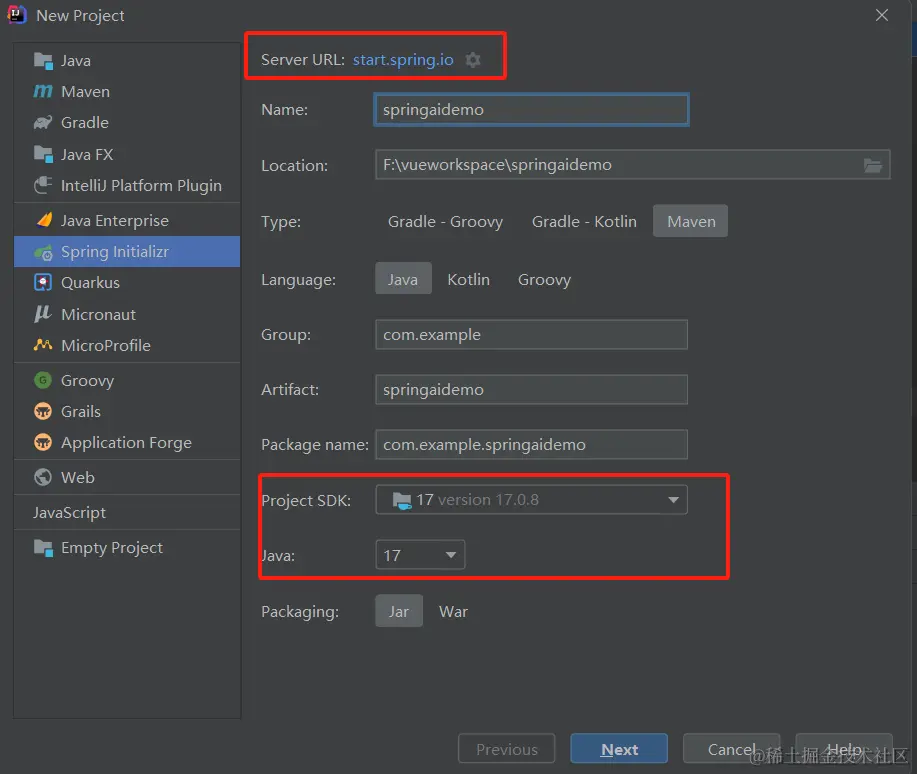This screenshot has width=917, height=774.
Task: Choose Kotlin as the language
Action: tap(468, 280)
